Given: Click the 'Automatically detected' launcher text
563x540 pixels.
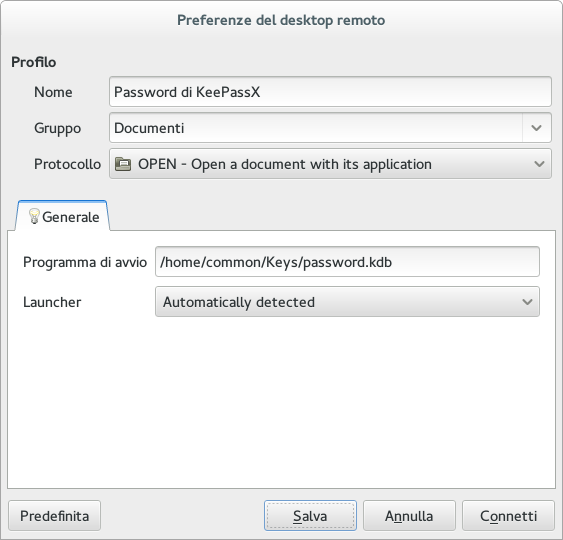Looking at the screenshot, I should pyautogui.click(x=239, y=302).
